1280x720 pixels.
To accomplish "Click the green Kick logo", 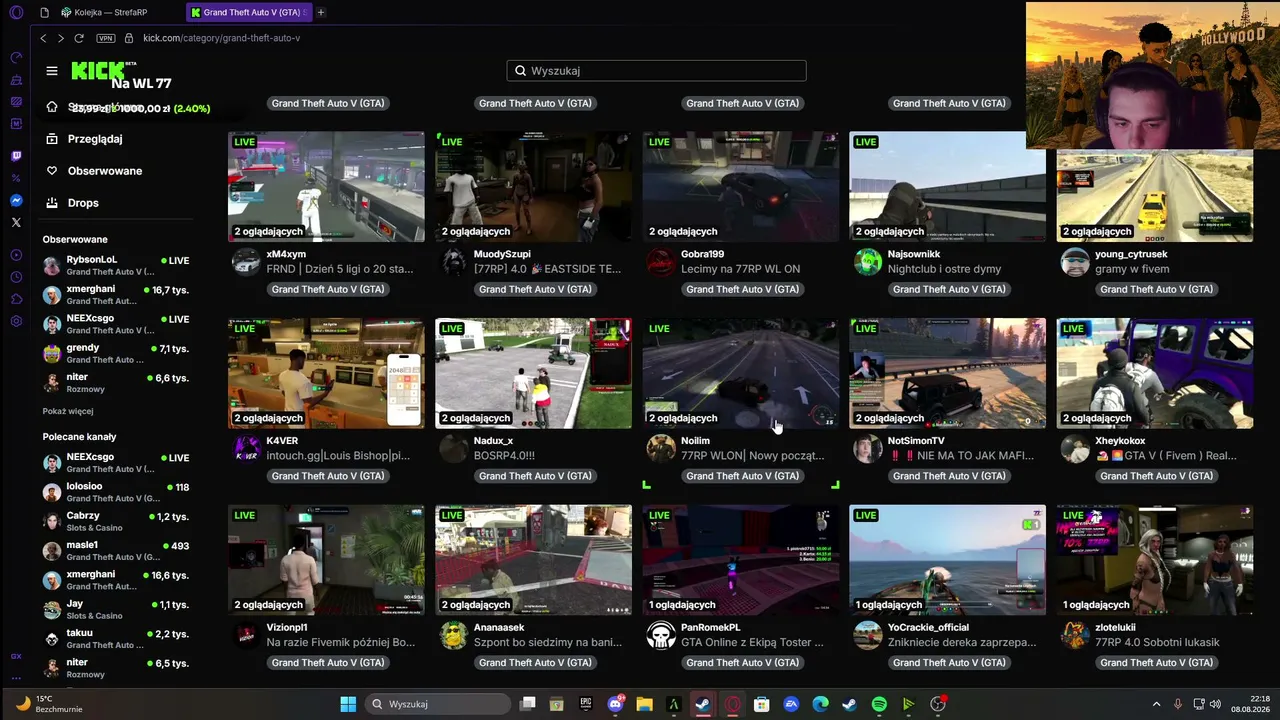I will [97, 70].
